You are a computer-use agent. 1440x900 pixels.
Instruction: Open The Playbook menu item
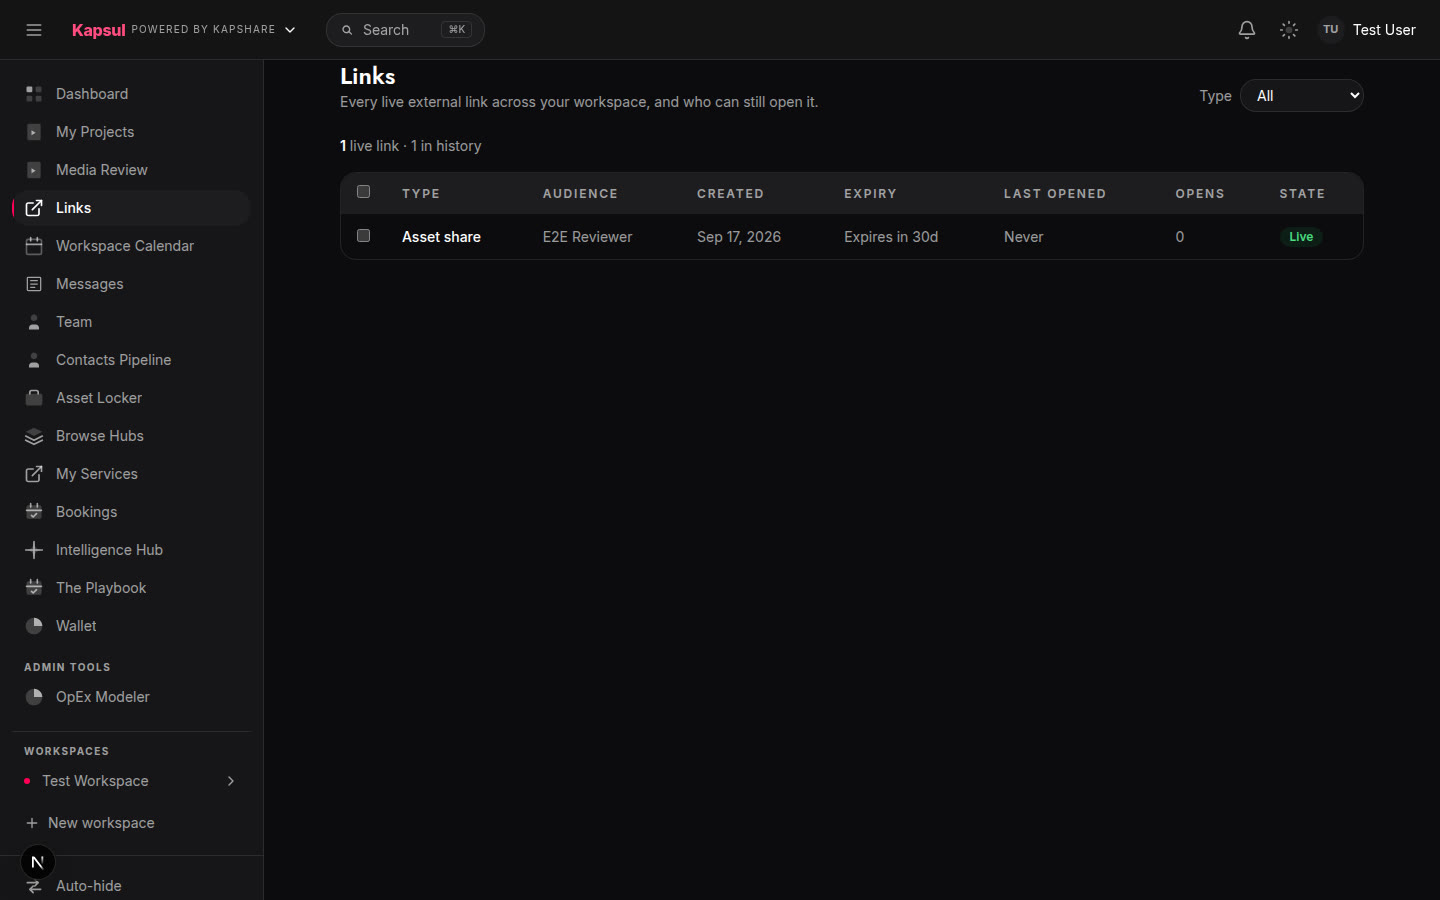pyautogui.click(x=131, y=588)
